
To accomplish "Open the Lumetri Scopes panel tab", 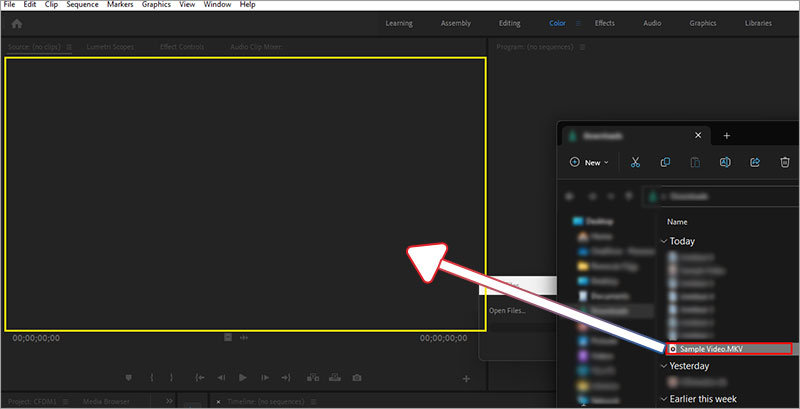I will coord(110,47).
